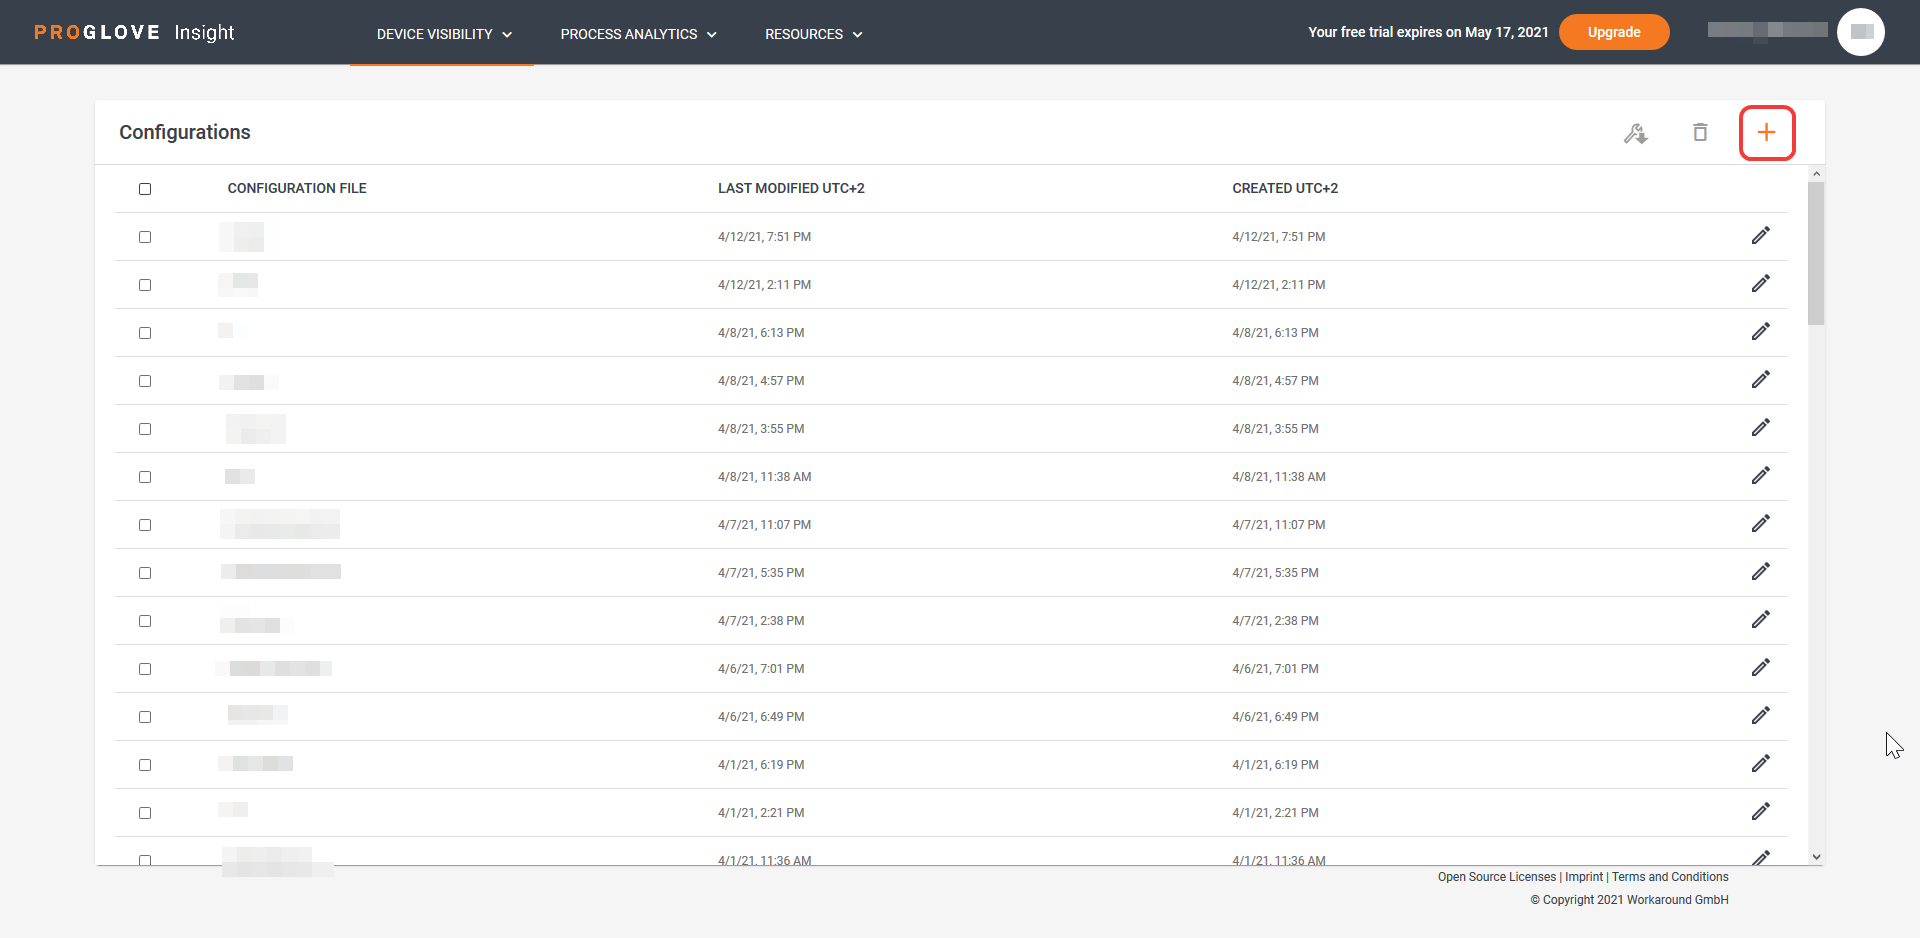Select the deploy configuration wrench icon

pos(1636,132)
